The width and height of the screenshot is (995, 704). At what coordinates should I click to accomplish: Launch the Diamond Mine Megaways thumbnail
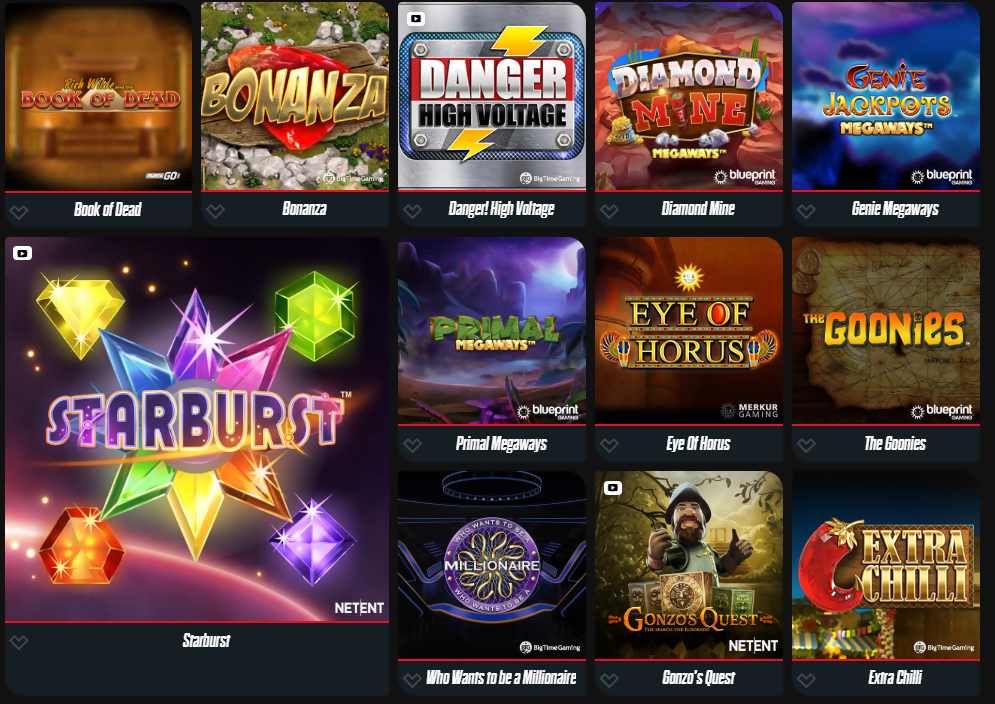pos(689,96)
